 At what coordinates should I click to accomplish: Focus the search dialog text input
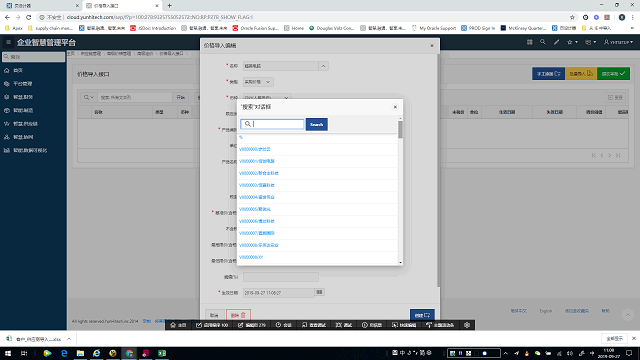point(272,124)
